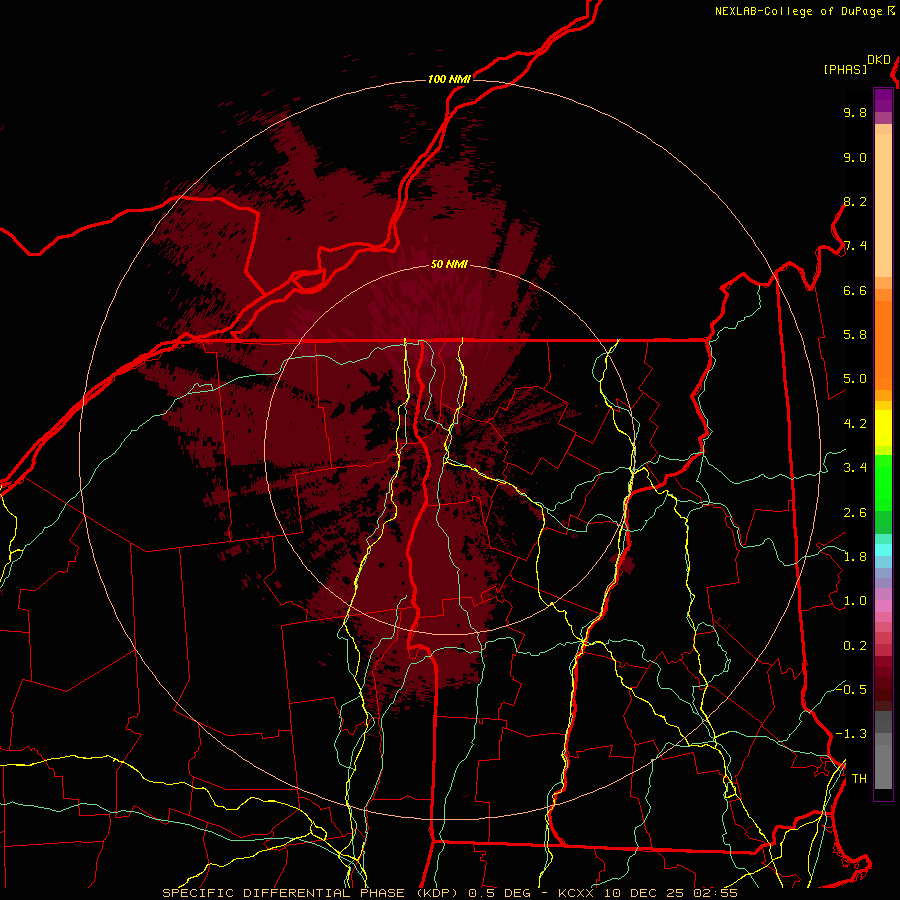Click the 6.6 value on the color scale
The height and width of the screenshot is (900, 900).
point(855,290)
